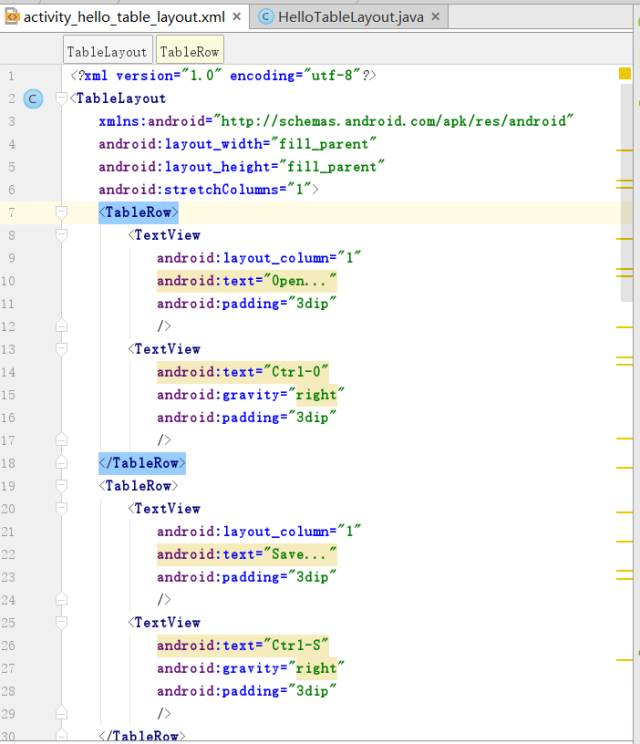Click android:layout_column="1" on line 21
The image size is (640, 744).
(x=259, y=531)
